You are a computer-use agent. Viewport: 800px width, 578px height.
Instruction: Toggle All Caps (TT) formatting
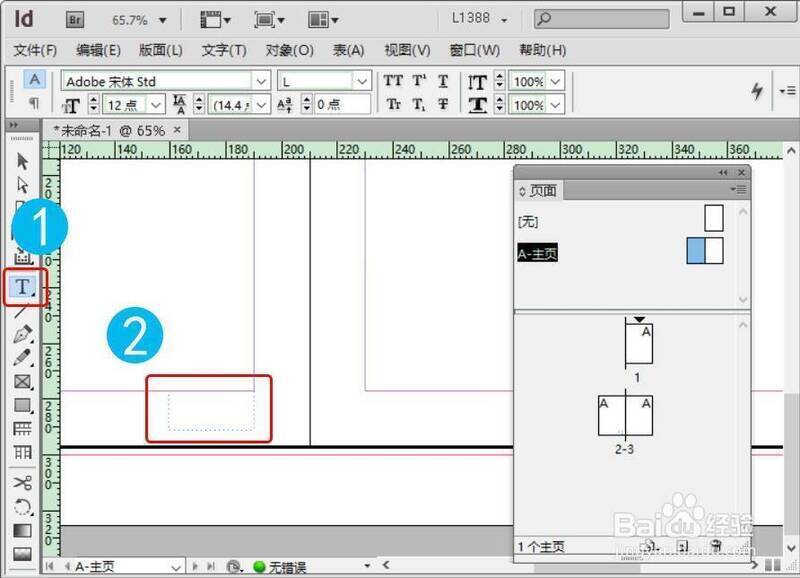pyautogui.click(x=394, y=81)
